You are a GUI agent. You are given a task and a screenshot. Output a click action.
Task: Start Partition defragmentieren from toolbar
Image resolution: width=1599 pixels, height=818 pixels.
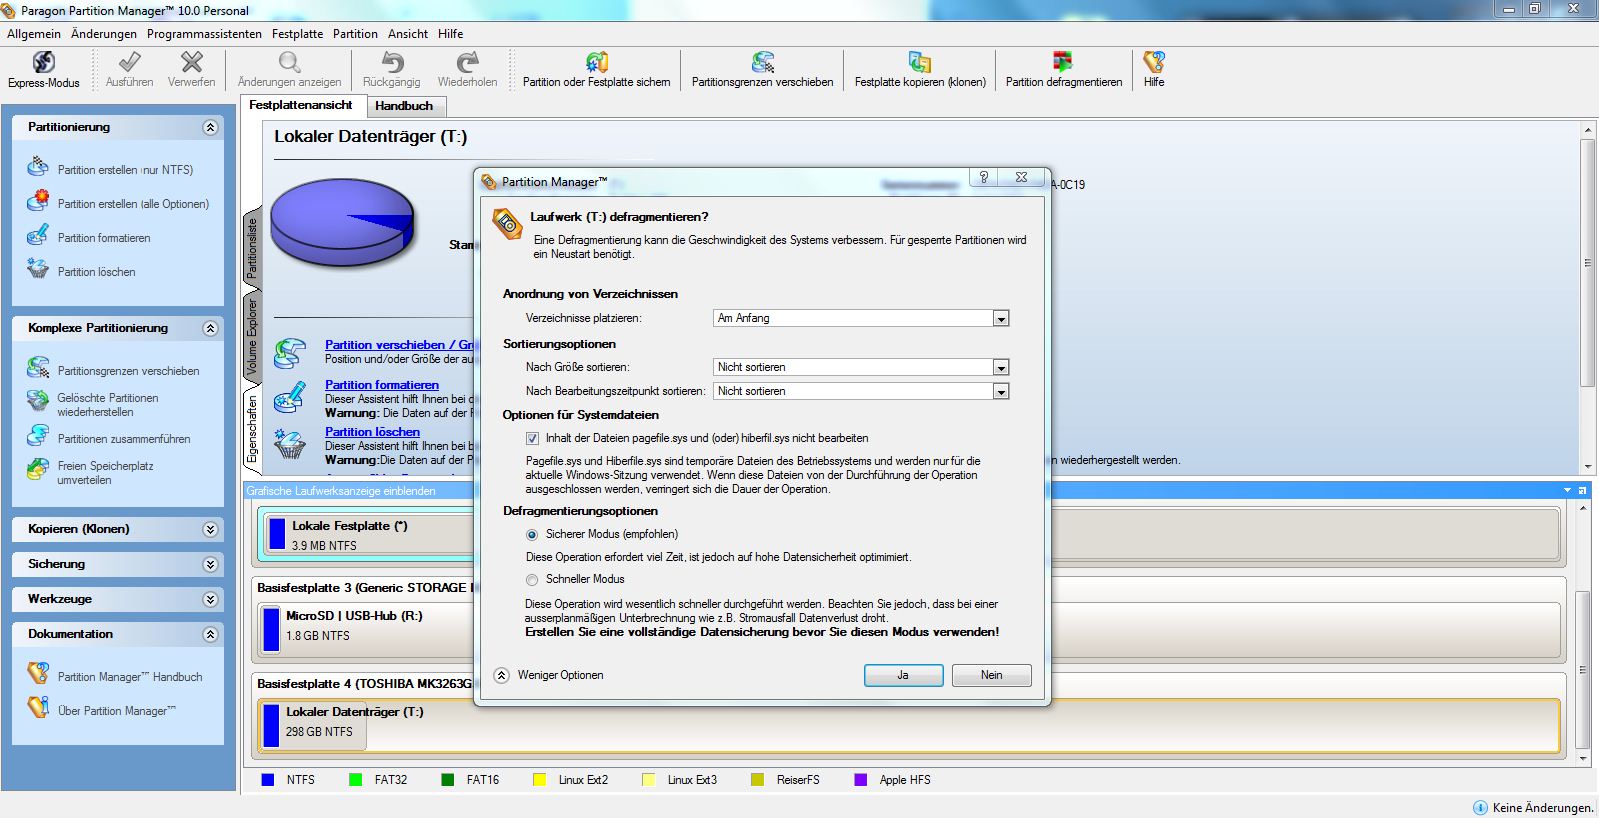1063,70
